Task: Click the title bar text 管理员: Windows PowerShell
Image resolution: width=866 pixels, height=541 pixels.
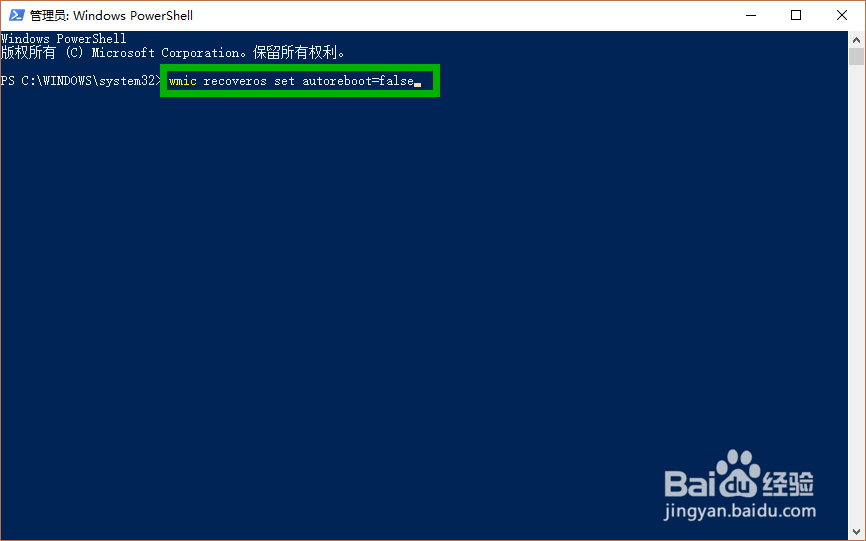Action: click(112, 15)
